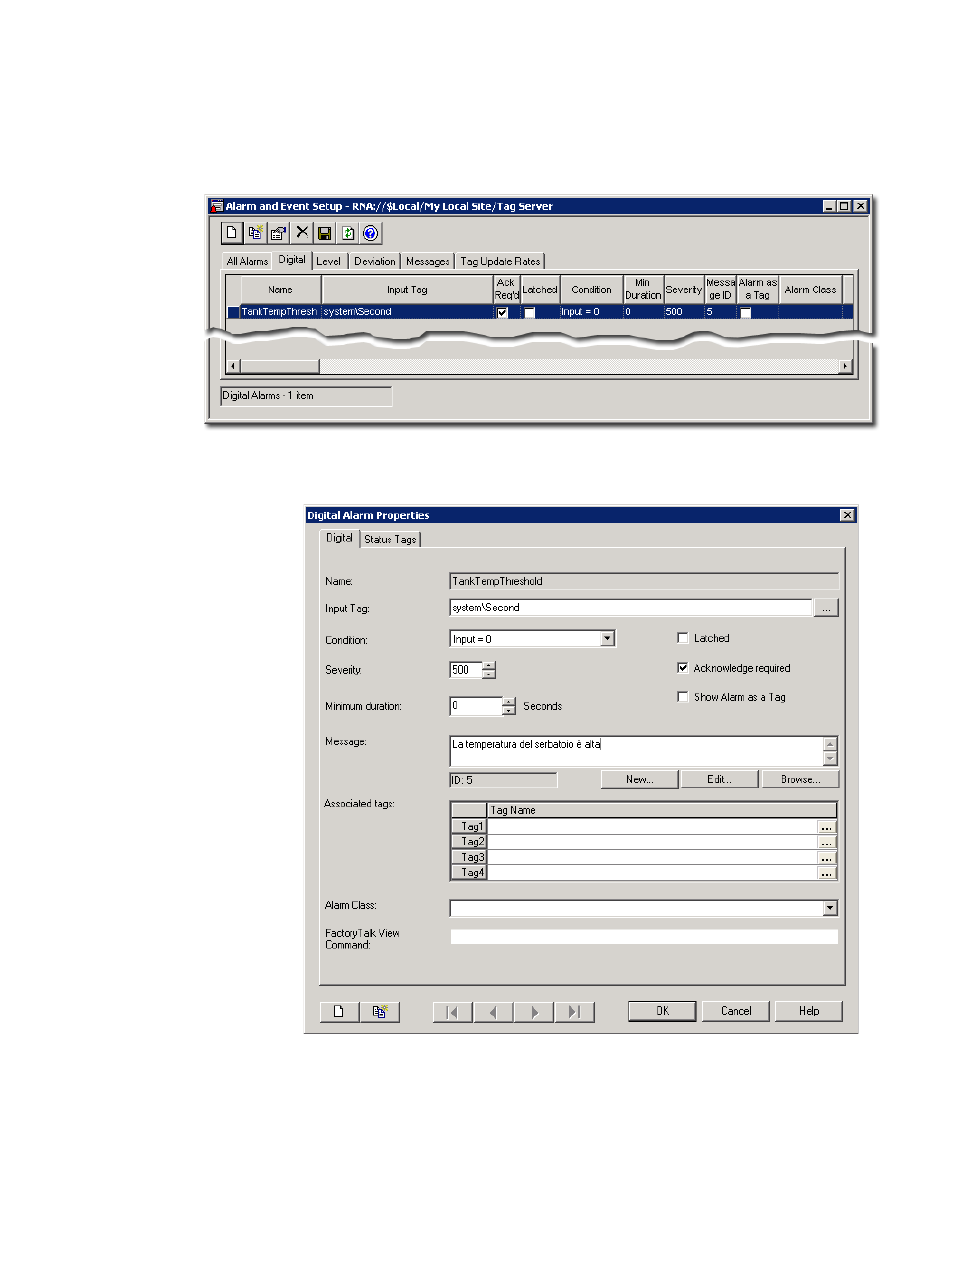The height and width of the screenshot is (1272, 954).
Task: Click the Severity column header in grid
Action: 684,290
